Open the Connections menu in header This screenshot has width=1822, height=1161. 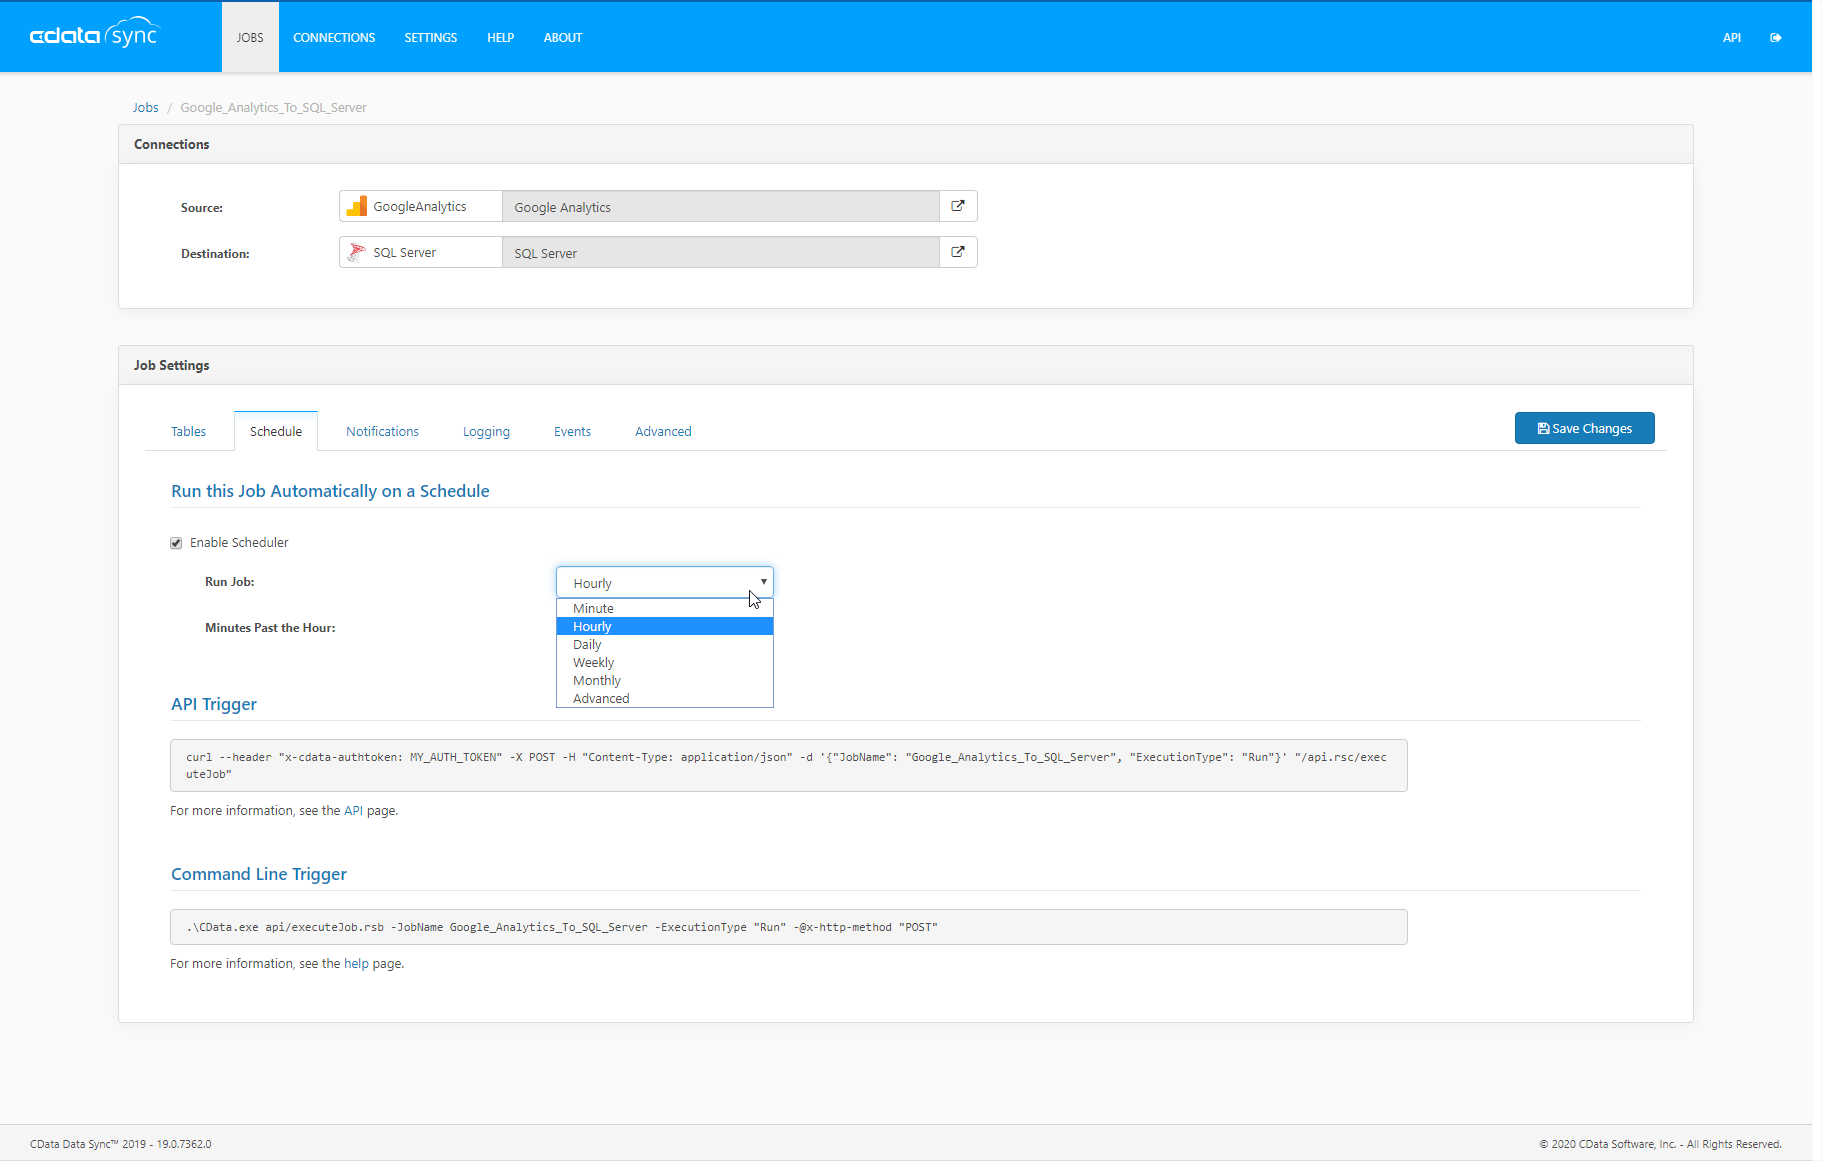[334, 38]
